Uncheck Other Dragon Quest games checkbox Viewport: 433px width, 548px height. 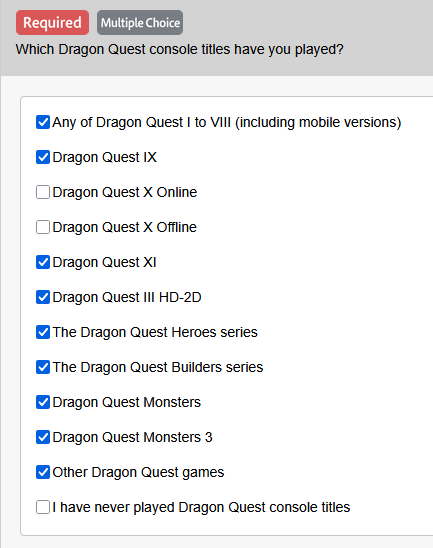[x=43, y=472]
